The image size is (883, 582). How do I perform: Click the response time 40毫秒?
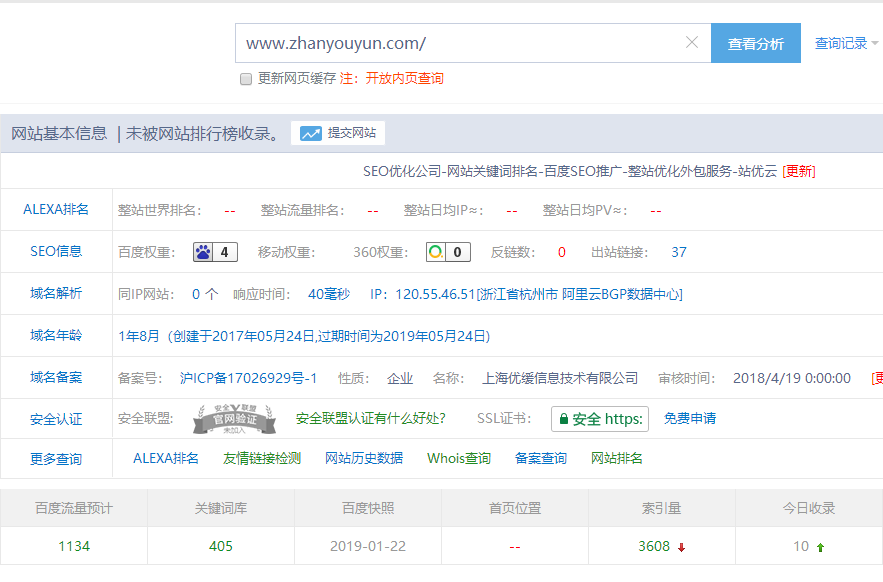pyautogui.click(x=329, y=294)
